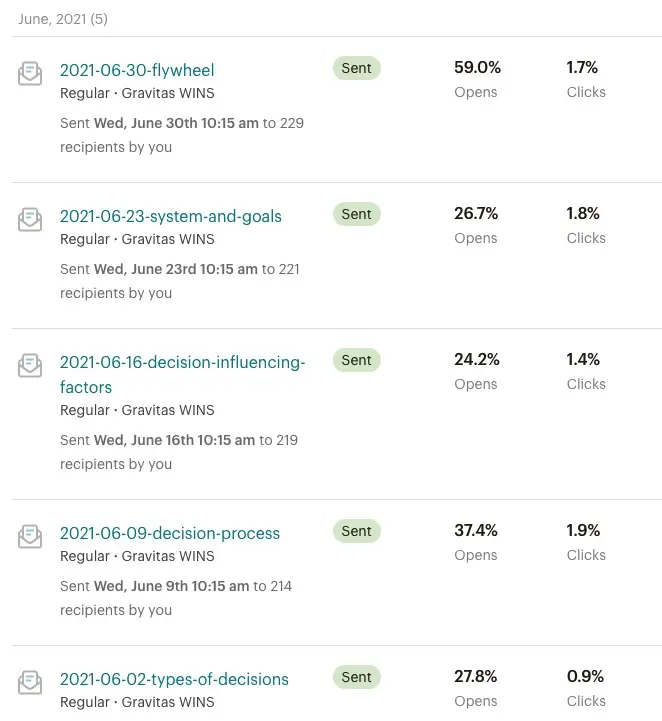
Task: Click the email icon beside 2021-06-09-decision-process
Action: [30, 537]
